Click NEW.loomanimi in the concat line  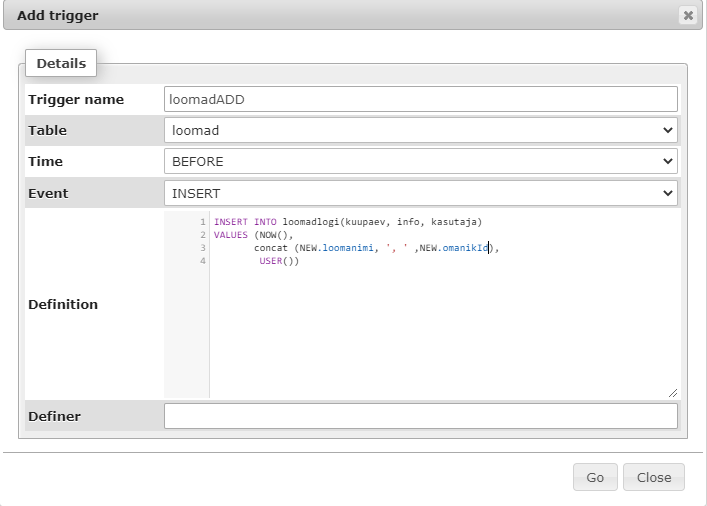pyautogui.click(x=336, y=248)
